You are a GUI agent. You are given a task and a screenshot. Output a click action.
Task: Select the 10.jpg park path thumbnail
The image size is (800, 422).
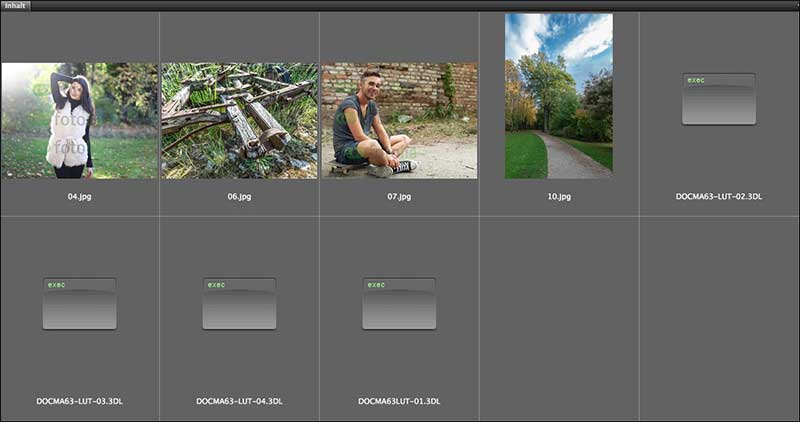(x=559, y=96)
